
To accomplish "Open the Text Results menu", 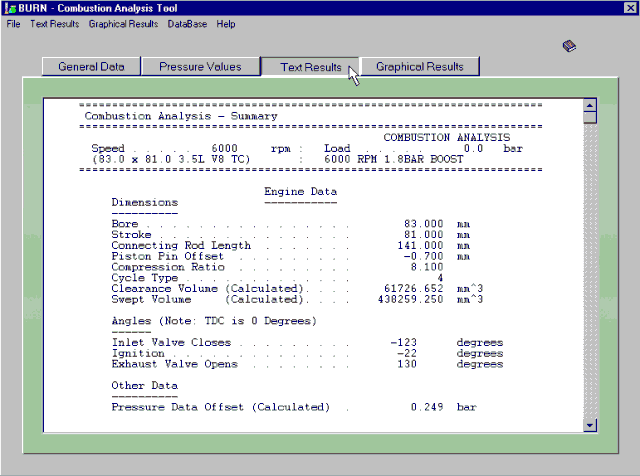I will tap(54, 24).
